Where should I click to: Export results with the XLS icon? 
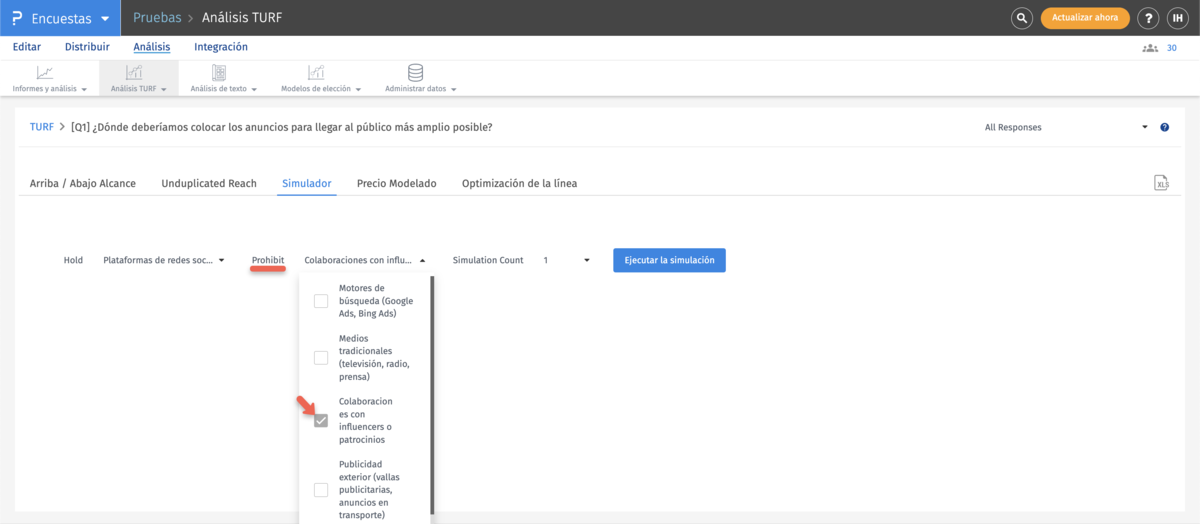[1161, 183]
